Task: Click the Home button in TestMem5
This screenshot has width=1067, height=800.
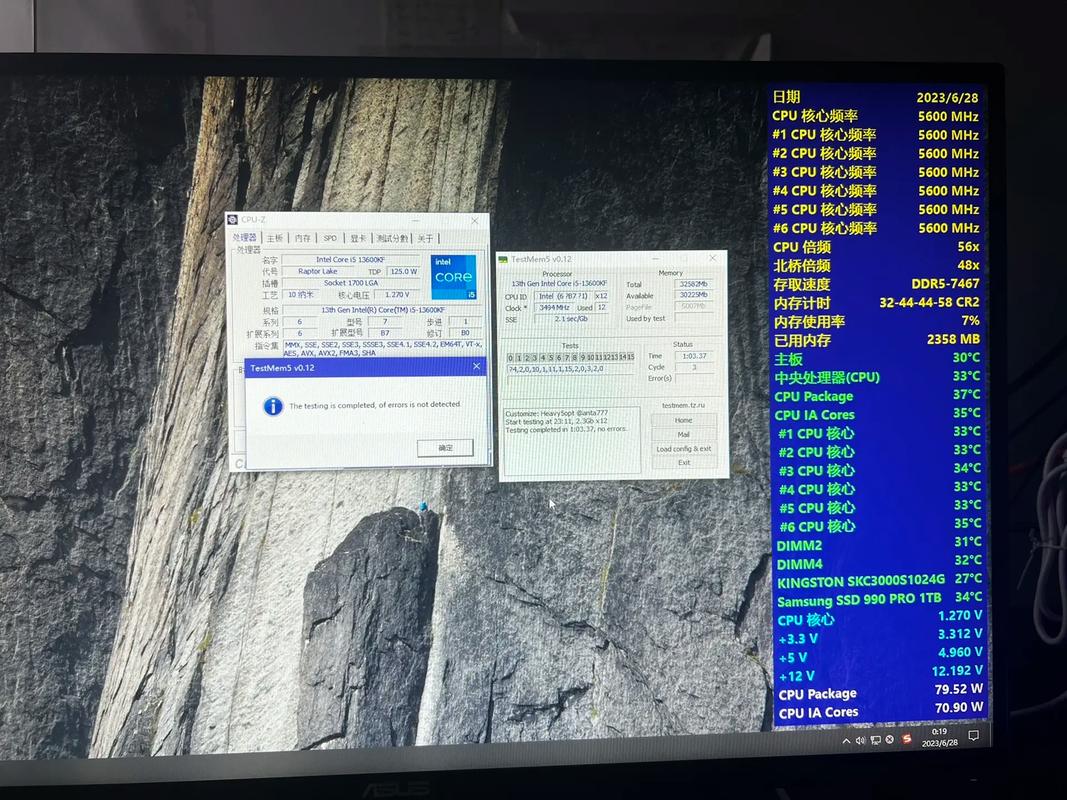Action: pos(684,420)
